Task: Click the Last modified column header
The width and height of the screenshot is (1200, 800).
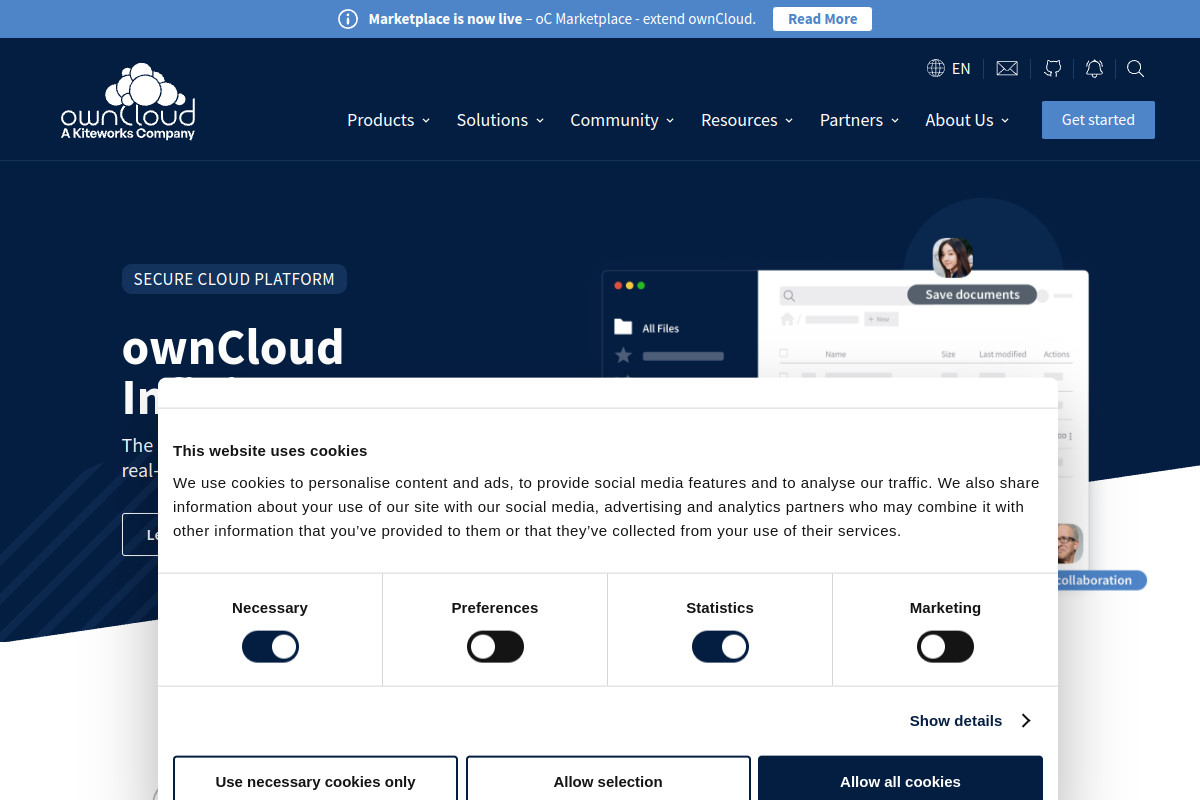Action: tap(1002, 354)
